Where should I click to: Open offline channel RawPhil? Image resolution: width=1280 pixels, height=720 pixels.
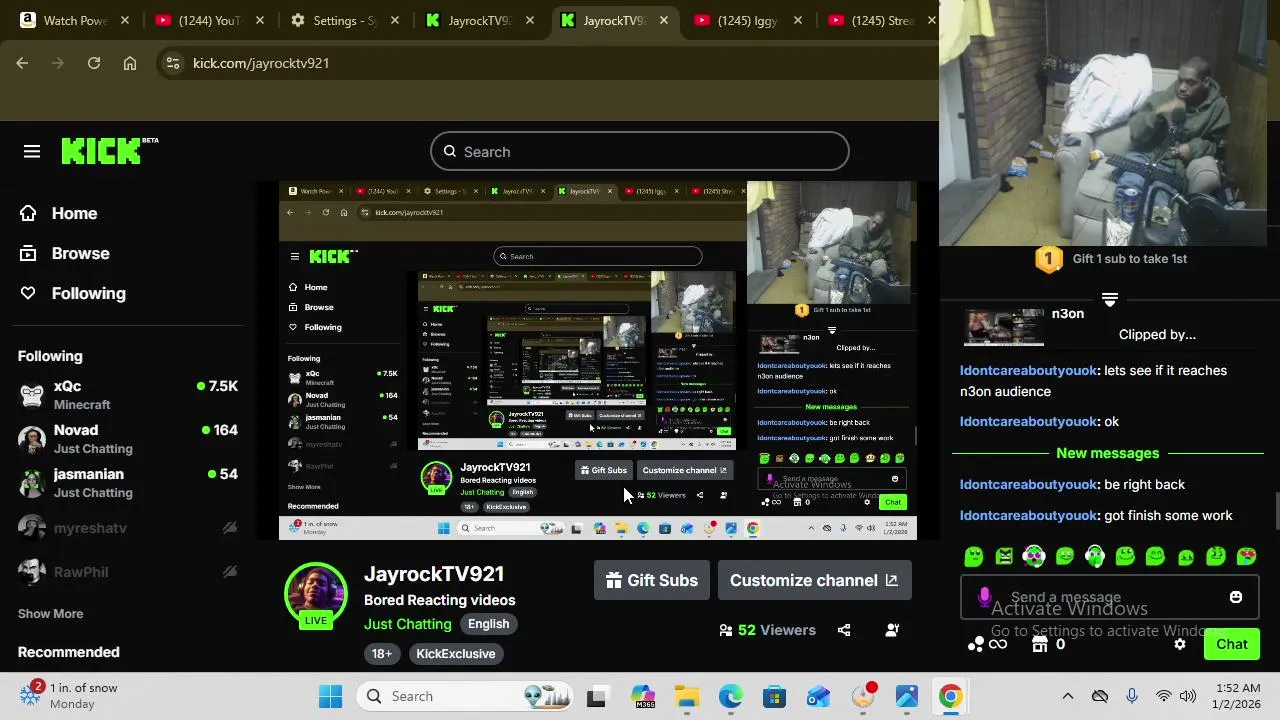[128, 572]
